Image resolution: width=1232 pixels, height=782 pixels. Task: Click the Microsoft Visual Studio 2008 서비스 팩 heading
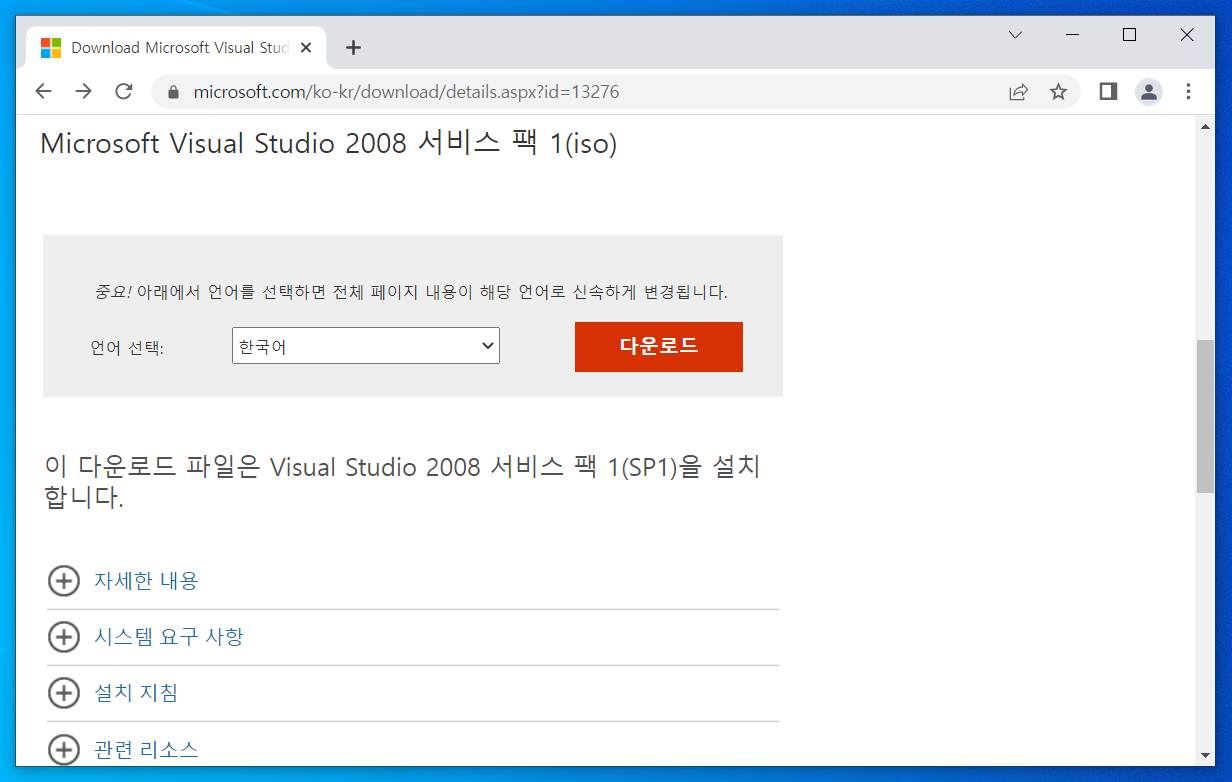coord(329,144)
